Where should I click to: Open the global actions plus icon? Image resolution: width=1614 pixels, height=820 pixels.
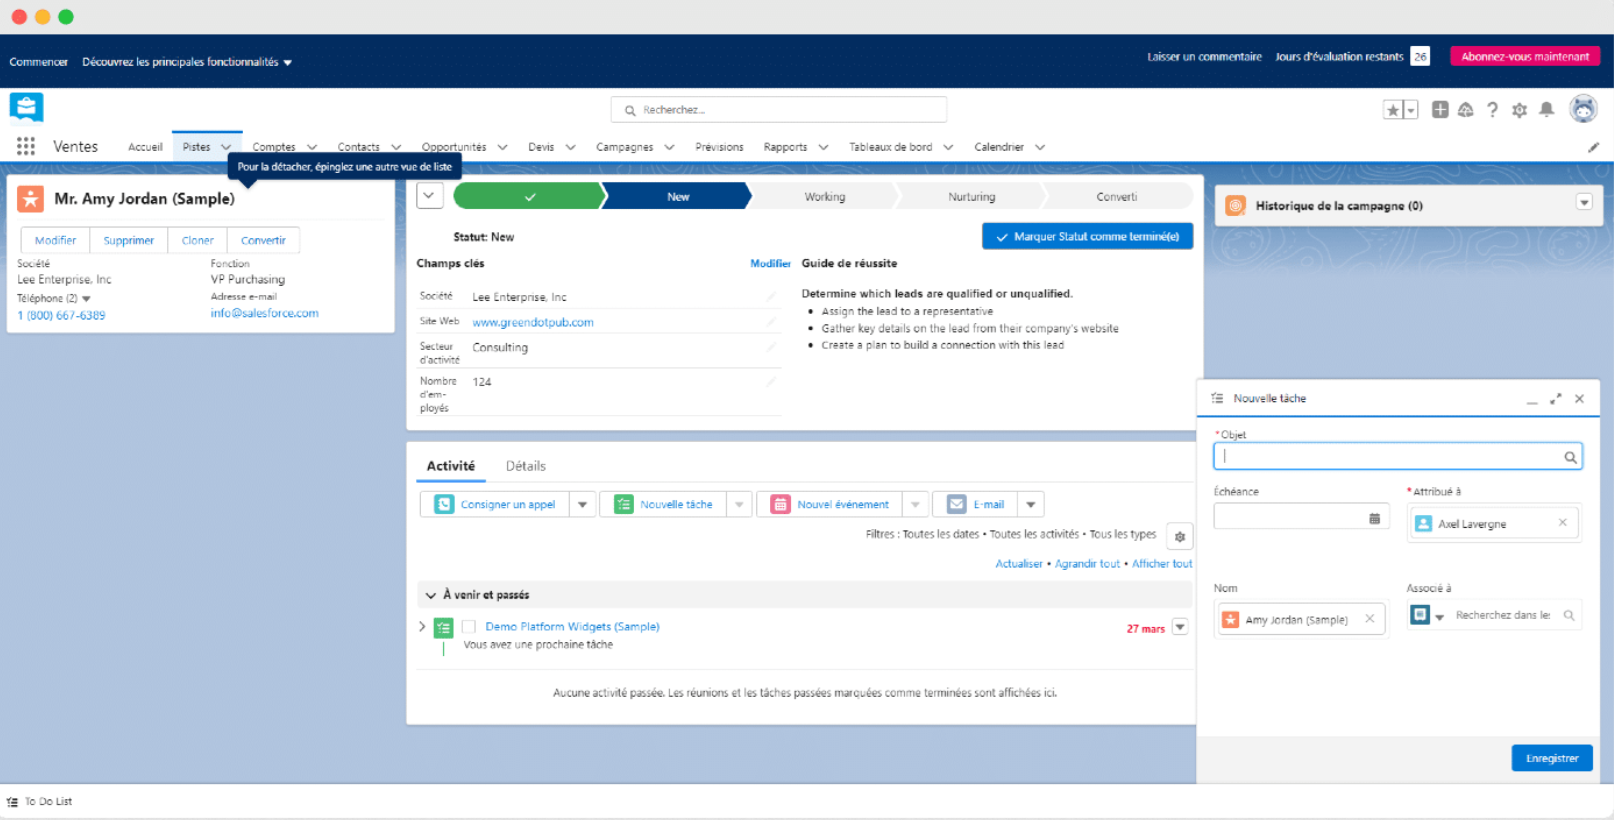1440,110
